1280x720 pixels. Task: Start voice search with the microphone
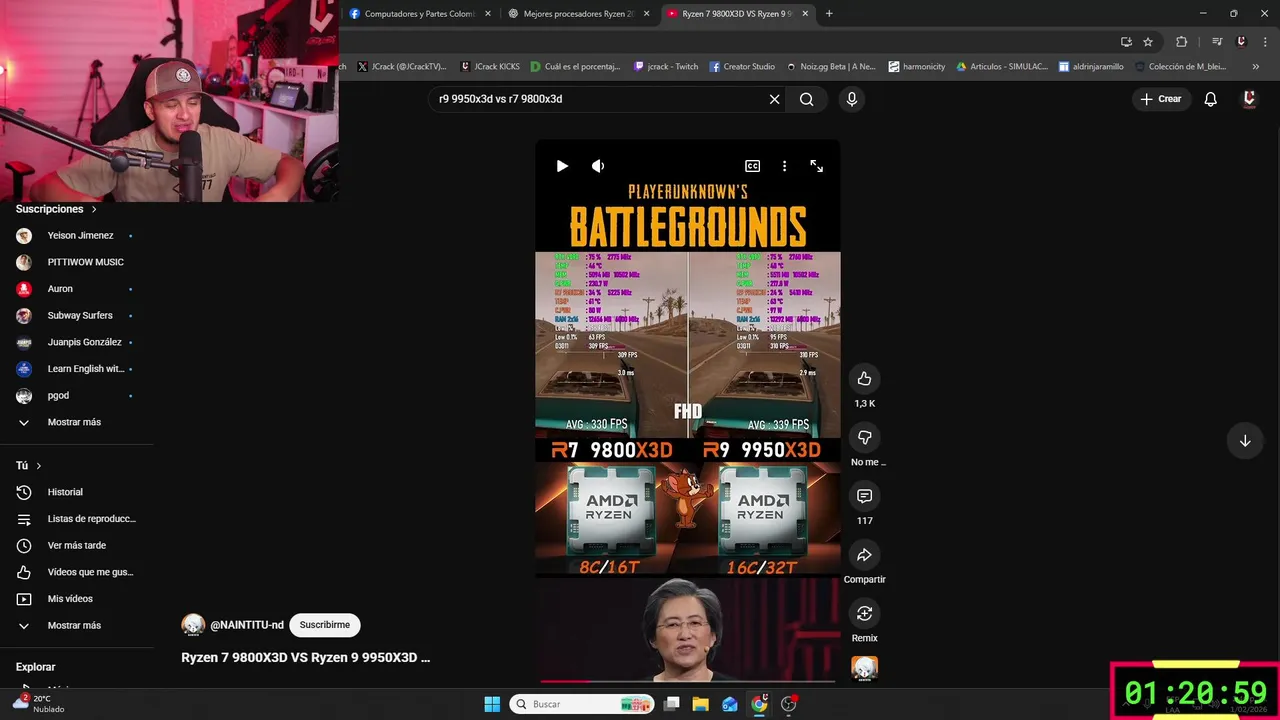click(852, 99)
